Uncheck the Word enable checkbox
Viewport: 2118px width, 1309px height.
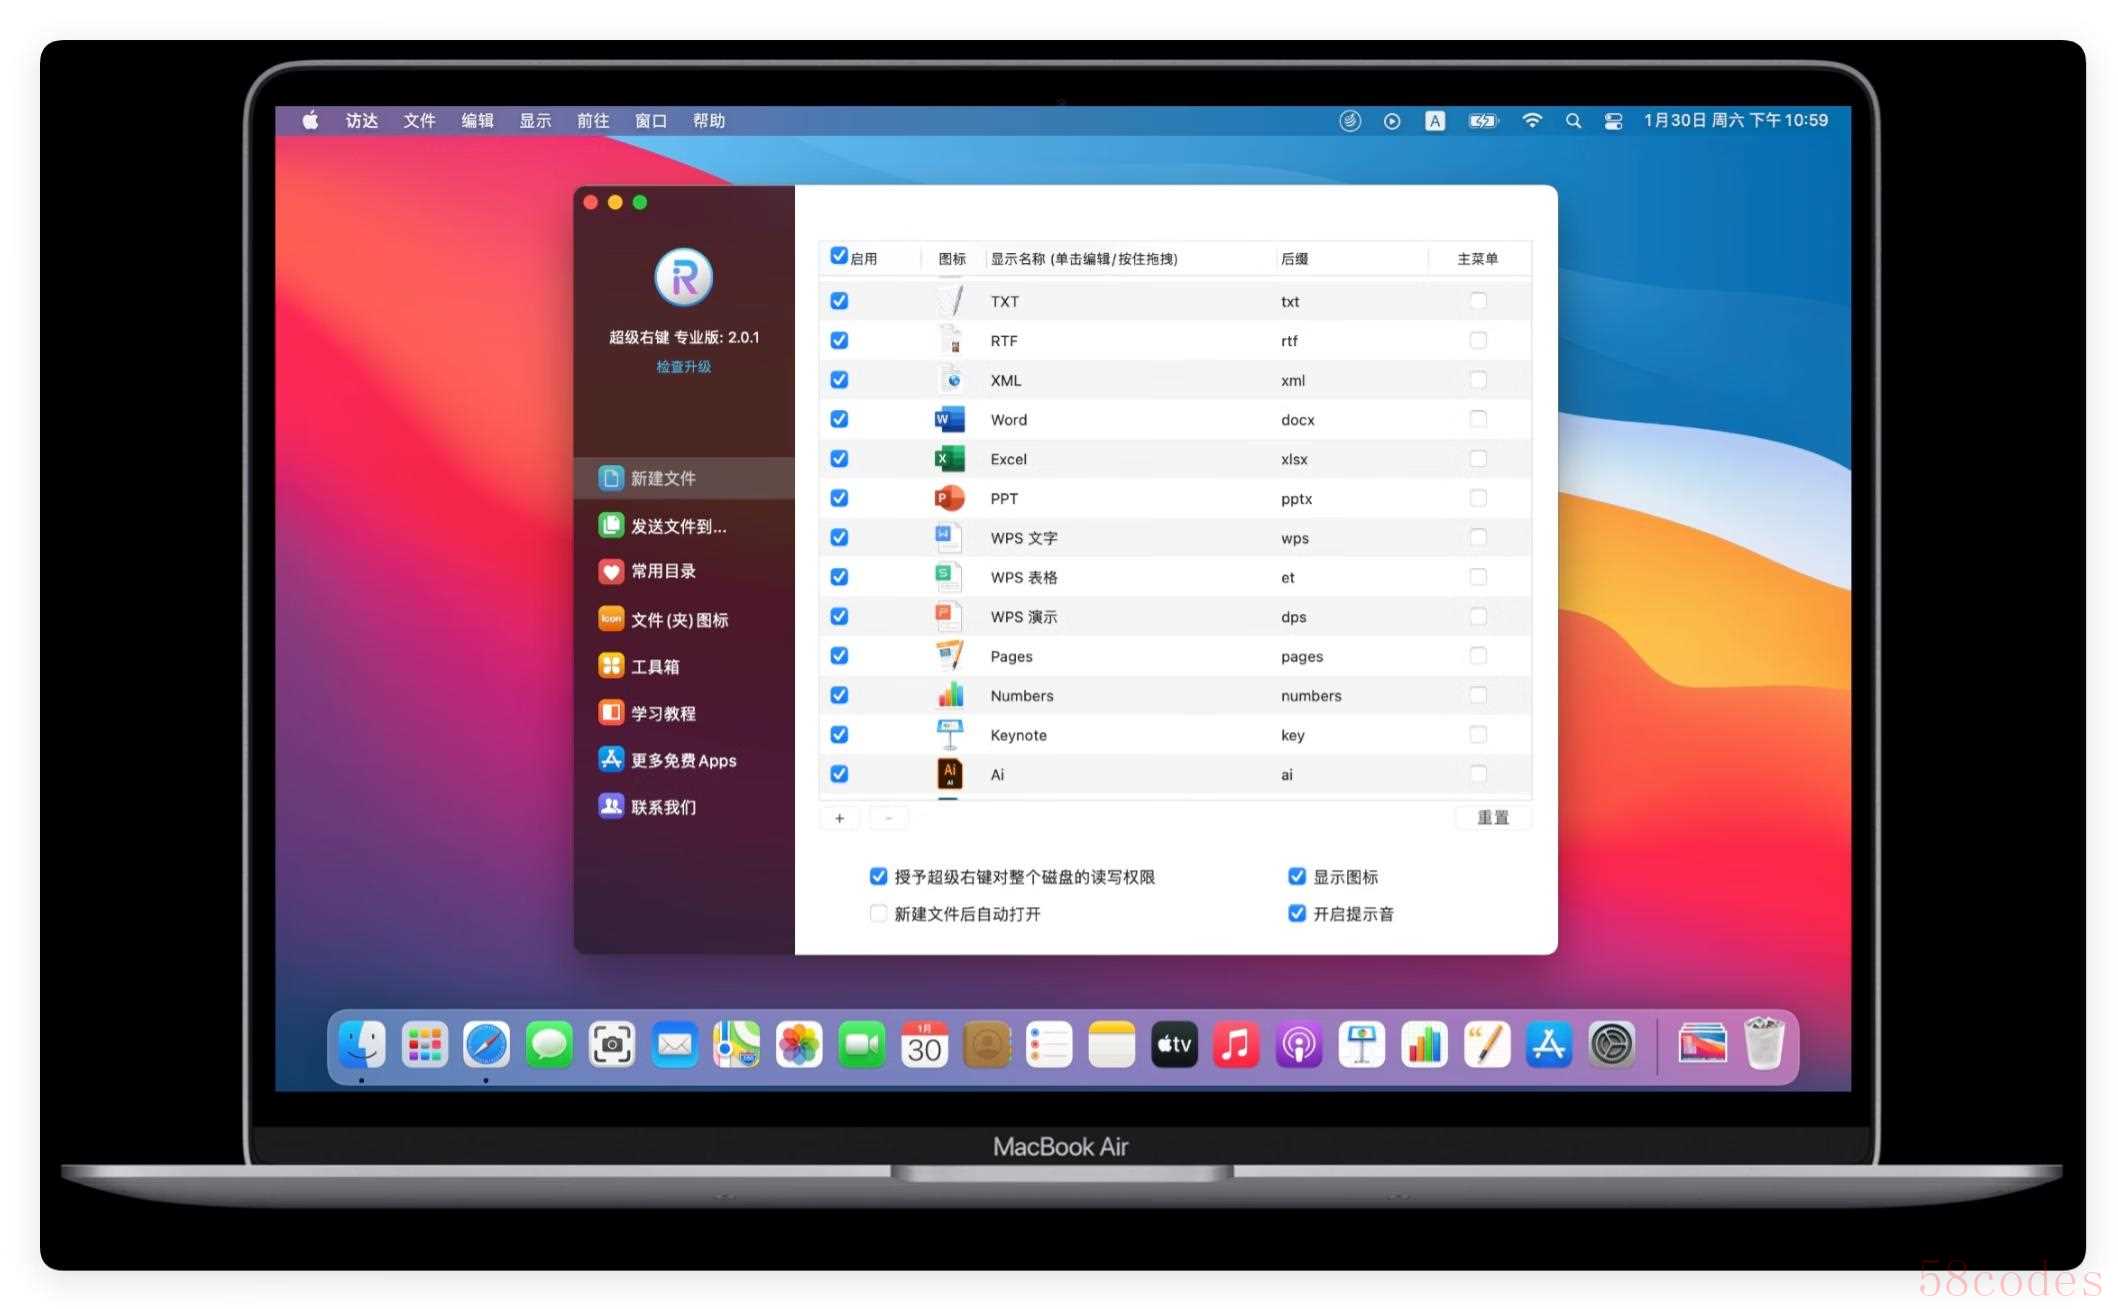point(839,419)
